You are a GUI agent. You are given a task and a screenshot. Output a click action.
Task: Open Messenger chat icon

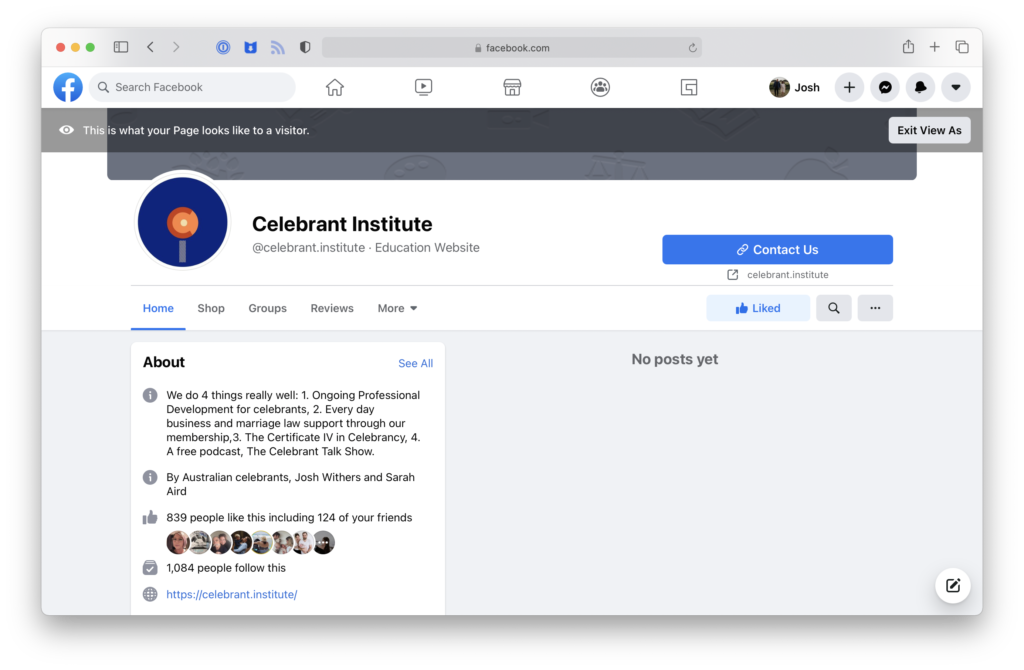(885, 87)
